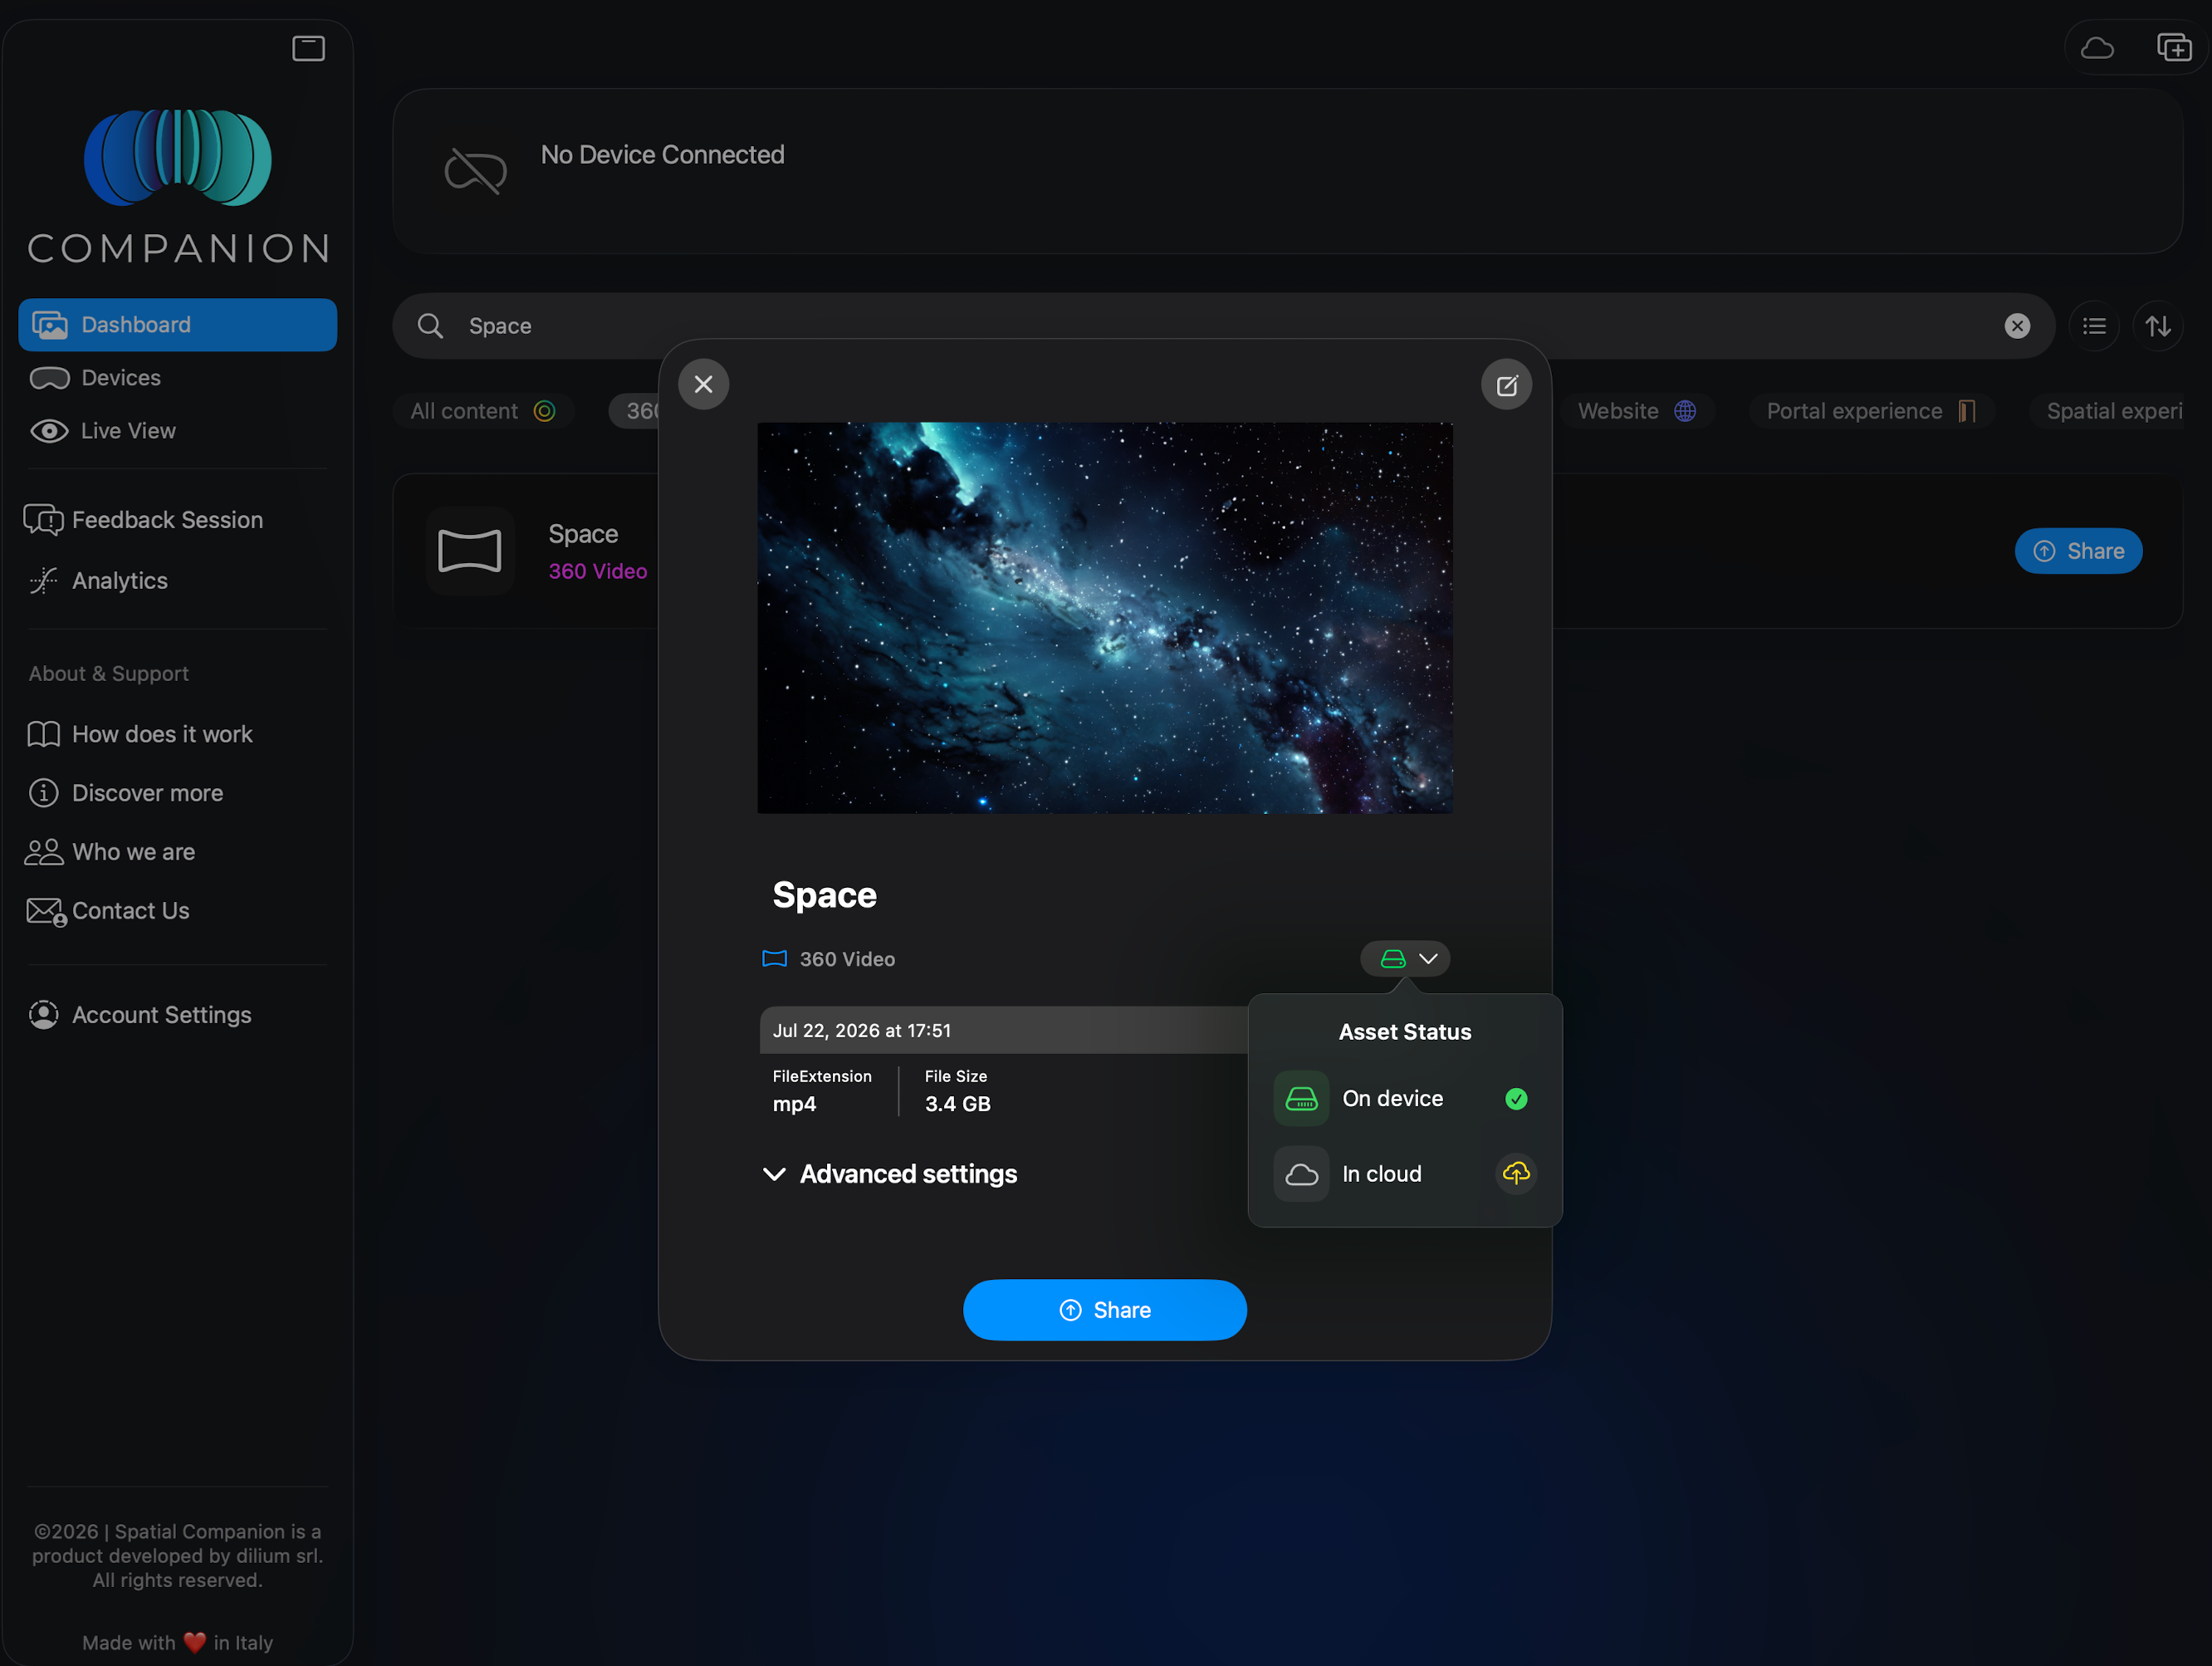Click the mp4 file extension value
This screenshot has width=2212, height=1666.
coord(794,1104)
